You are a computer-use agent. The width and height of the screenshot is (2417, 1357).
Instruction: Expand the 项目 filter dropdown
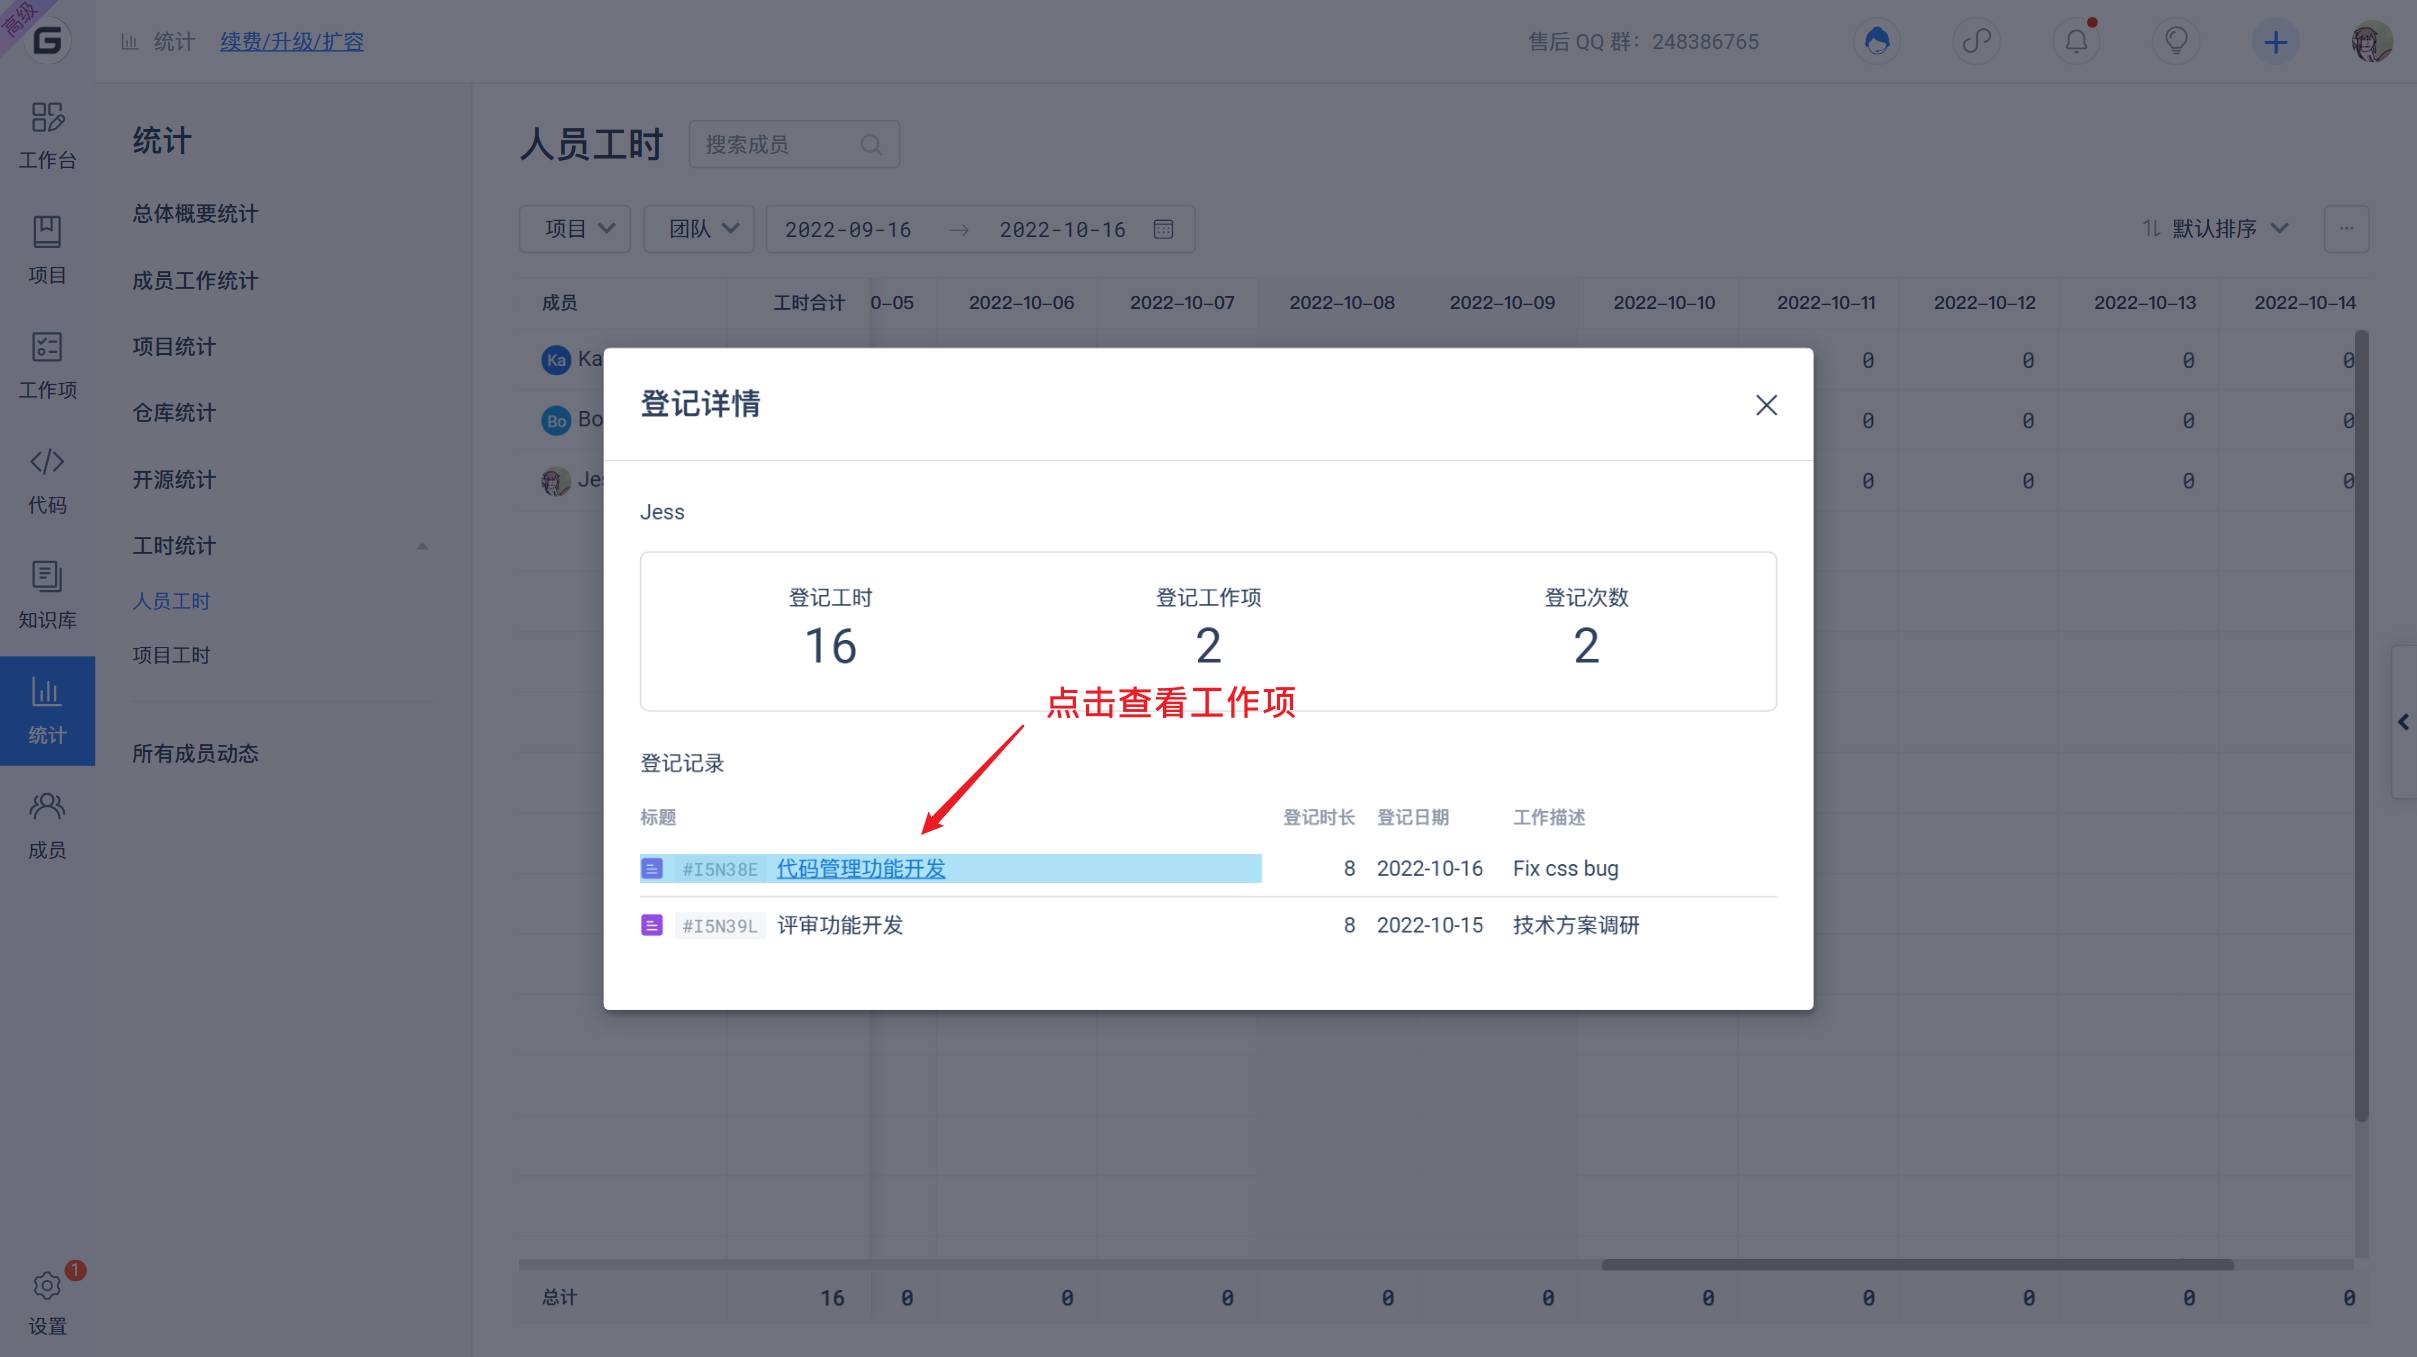click(x=576, y=229)
